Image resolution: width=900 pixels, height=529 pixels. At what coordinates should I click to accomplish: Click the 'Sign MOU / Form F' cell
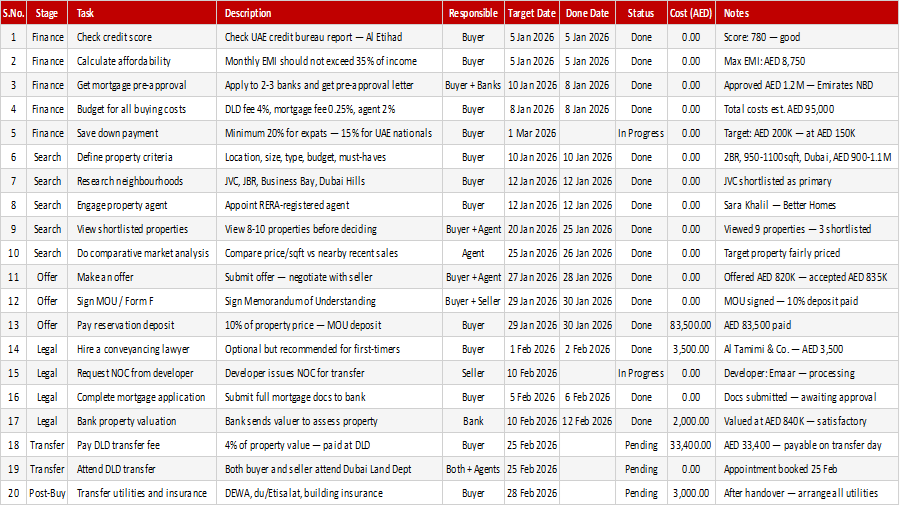point(142,301)
